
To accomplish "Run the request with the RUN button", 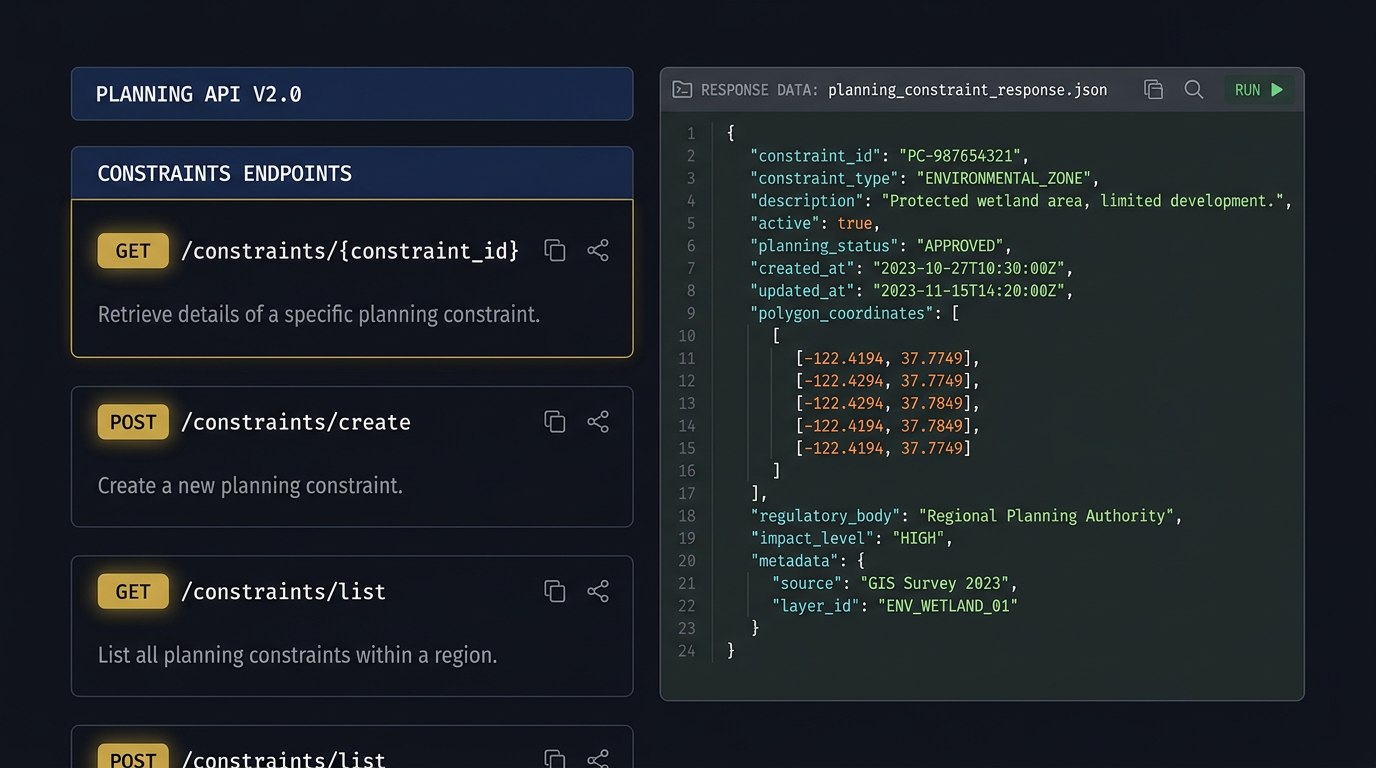I will point(1259,90).
